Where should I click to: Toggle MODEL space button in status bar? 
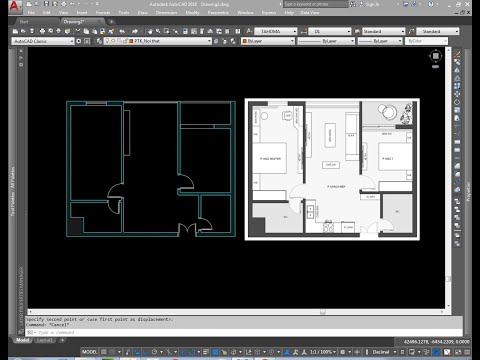coord(89,352)
